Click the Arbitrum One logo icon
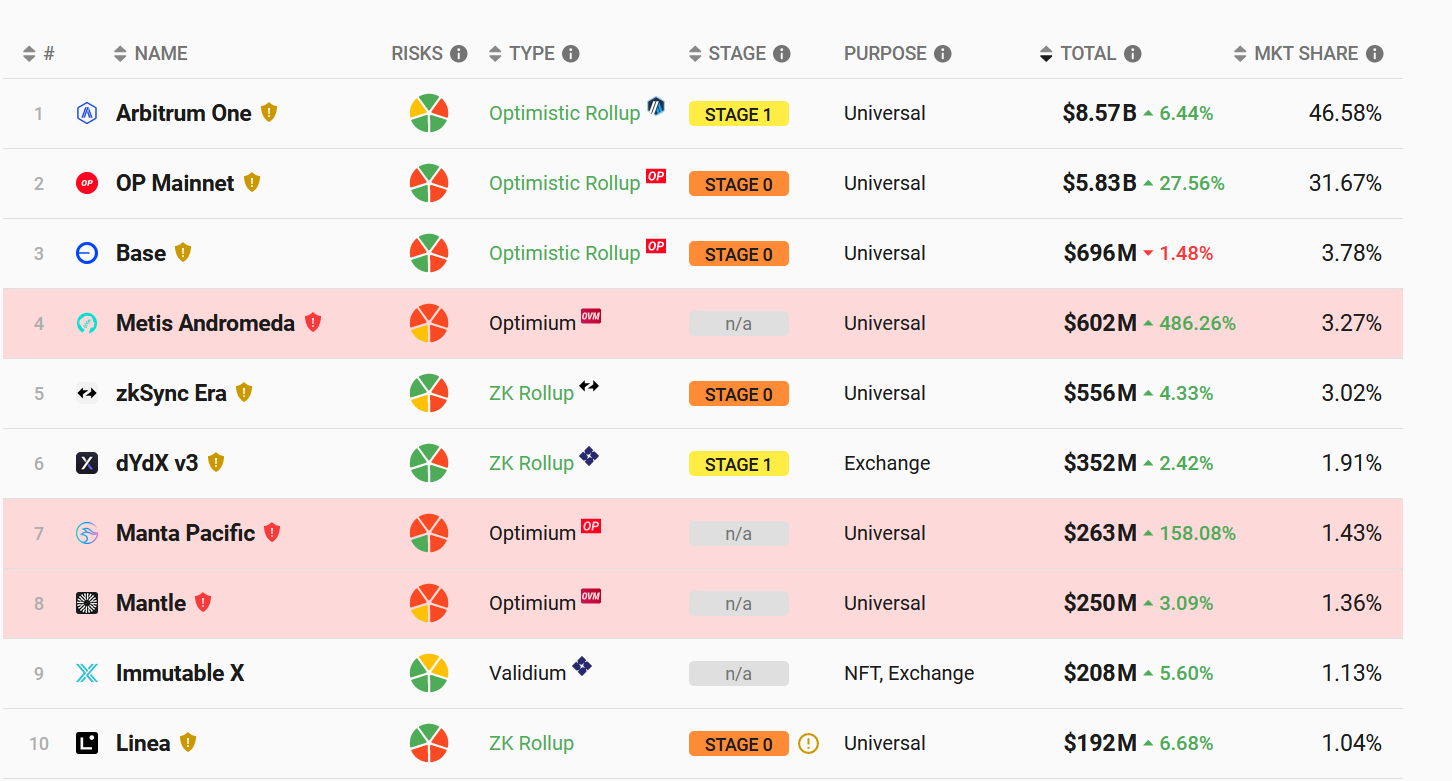This screenshot has width=1452, height=781. point(87,114)
